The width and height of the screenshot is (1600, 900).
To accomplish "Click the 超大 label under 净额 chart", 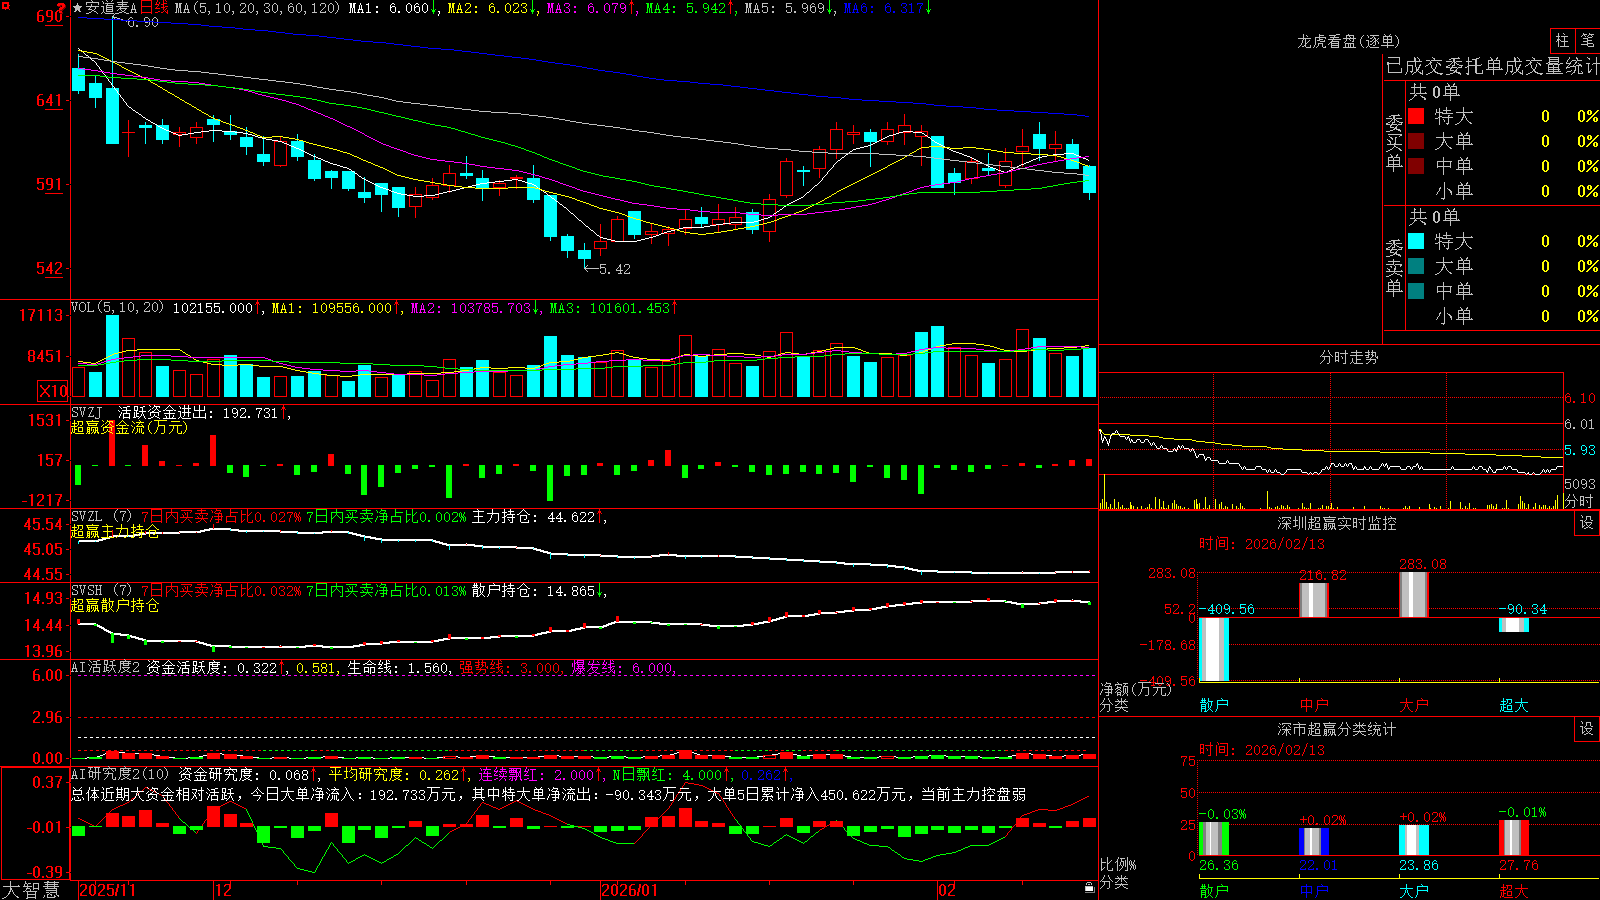I will [x=1514, y=705].
